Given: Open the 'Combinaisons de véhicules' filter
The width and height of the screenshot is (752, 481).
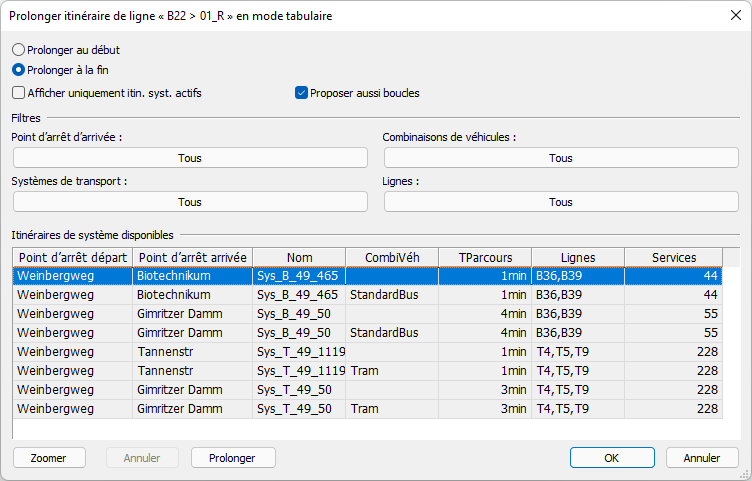Looking at the screenshot, I should (x=561, y=158).
